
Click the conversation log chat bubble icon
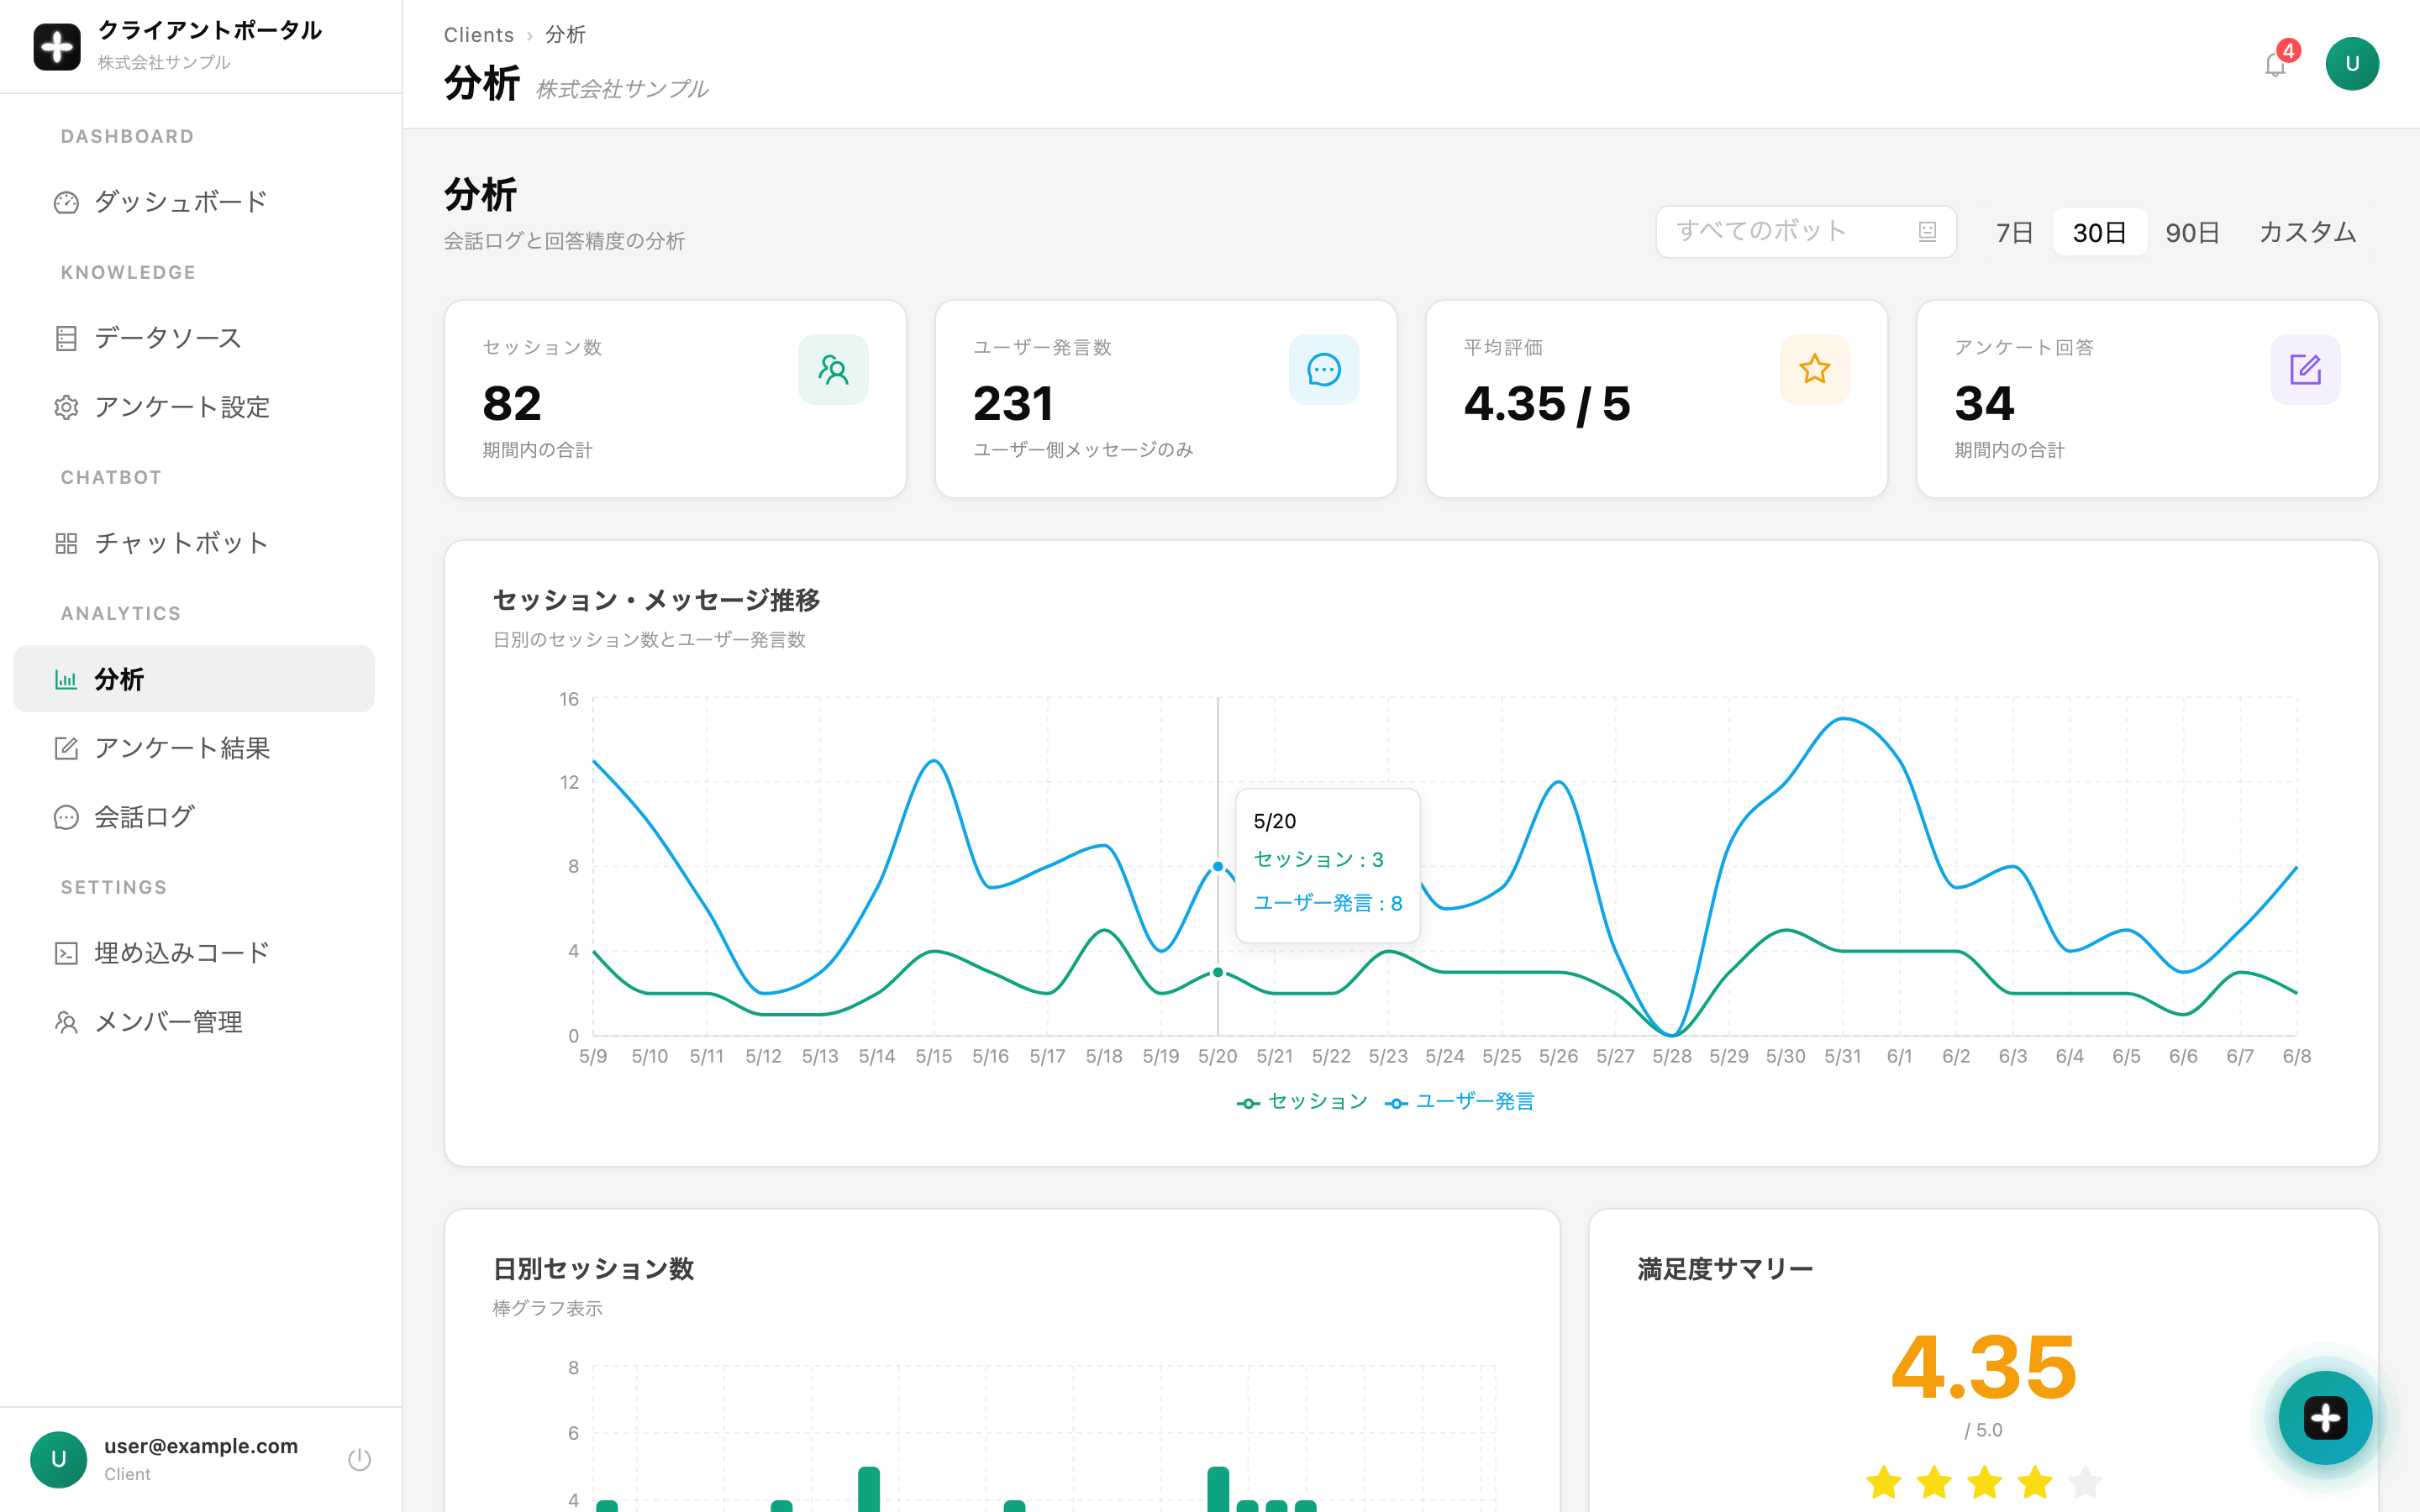(66, 817)
